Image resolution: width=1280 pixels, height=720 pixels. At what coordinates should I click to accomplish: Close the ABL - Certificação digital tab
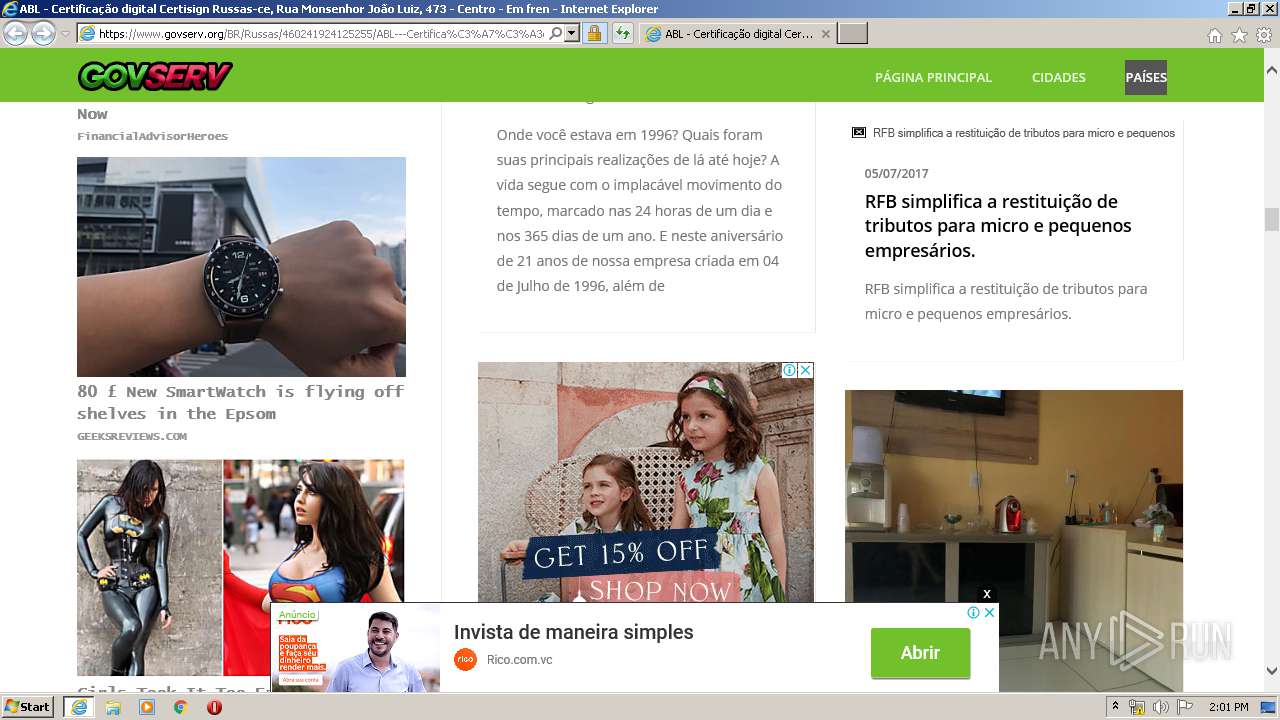pos(825,34)
